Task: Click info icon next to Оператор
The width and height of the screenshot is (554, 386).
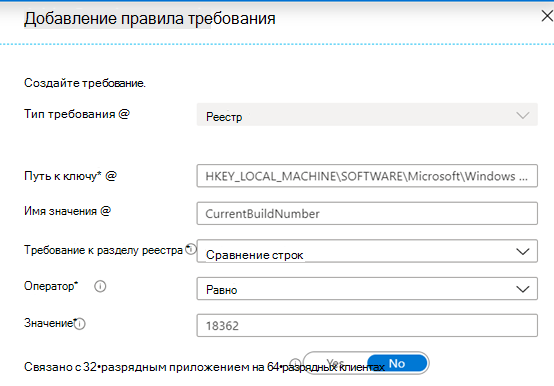Action: pyautogui.click(x=100, y=286)
